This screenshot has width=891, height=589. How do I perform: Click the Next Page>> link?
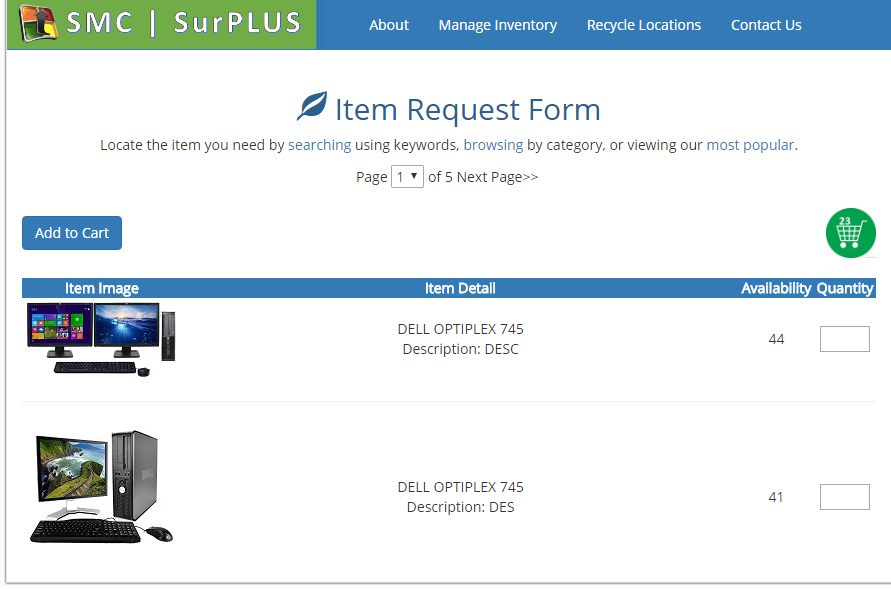497,177
